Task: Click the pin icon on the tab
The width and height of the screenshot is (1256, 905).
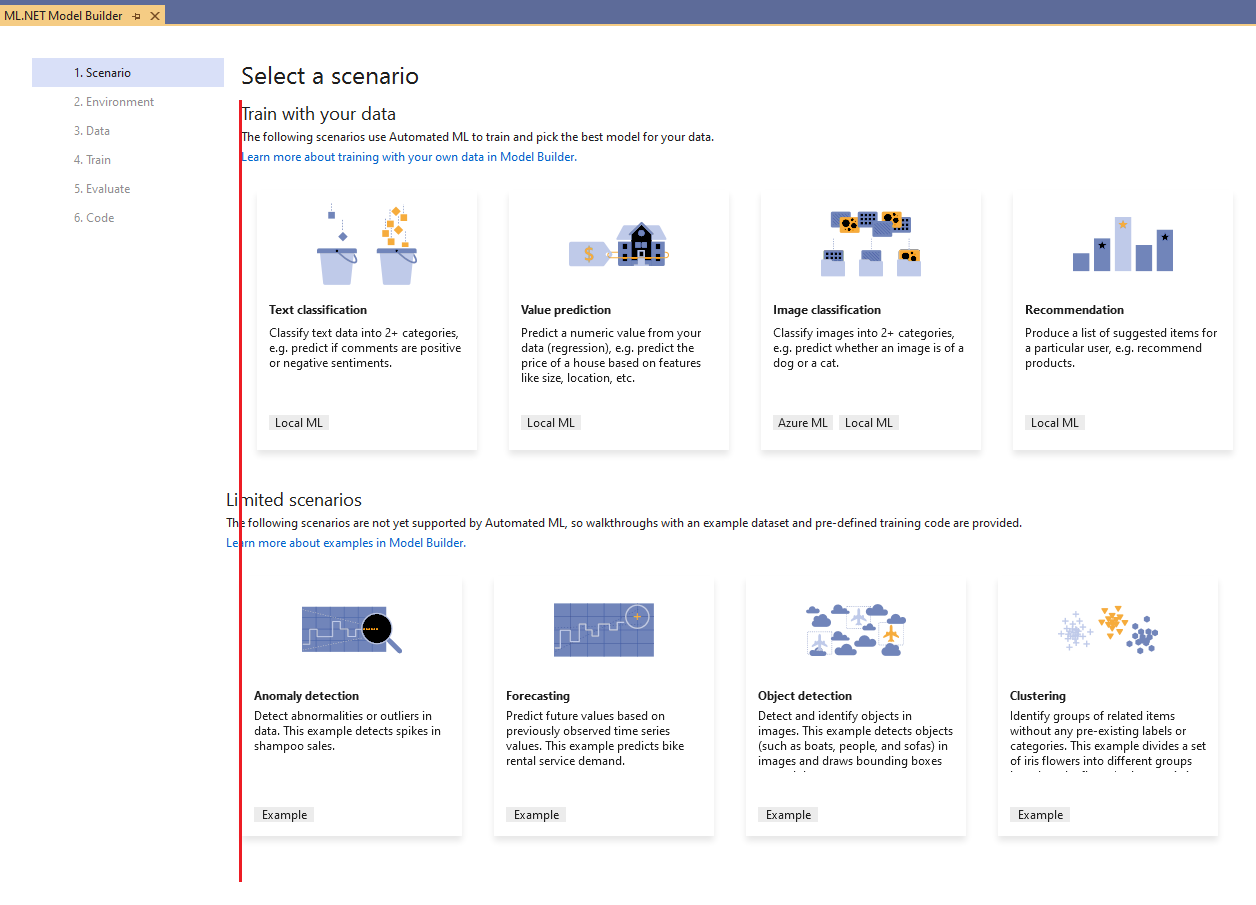Action: [x=138, y=15]
